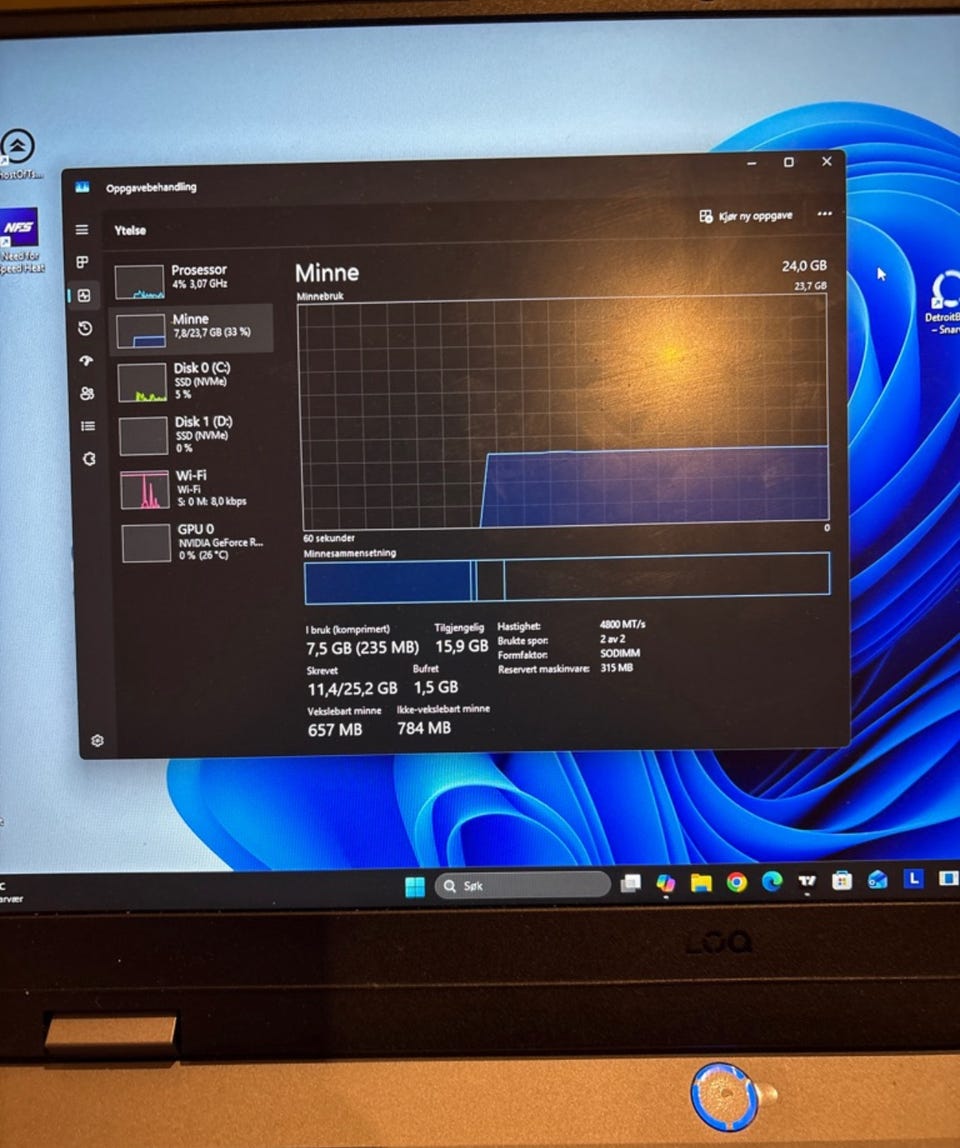
Task: Click the 15,9 GB Tilgjengelig value
Action: 461,646
